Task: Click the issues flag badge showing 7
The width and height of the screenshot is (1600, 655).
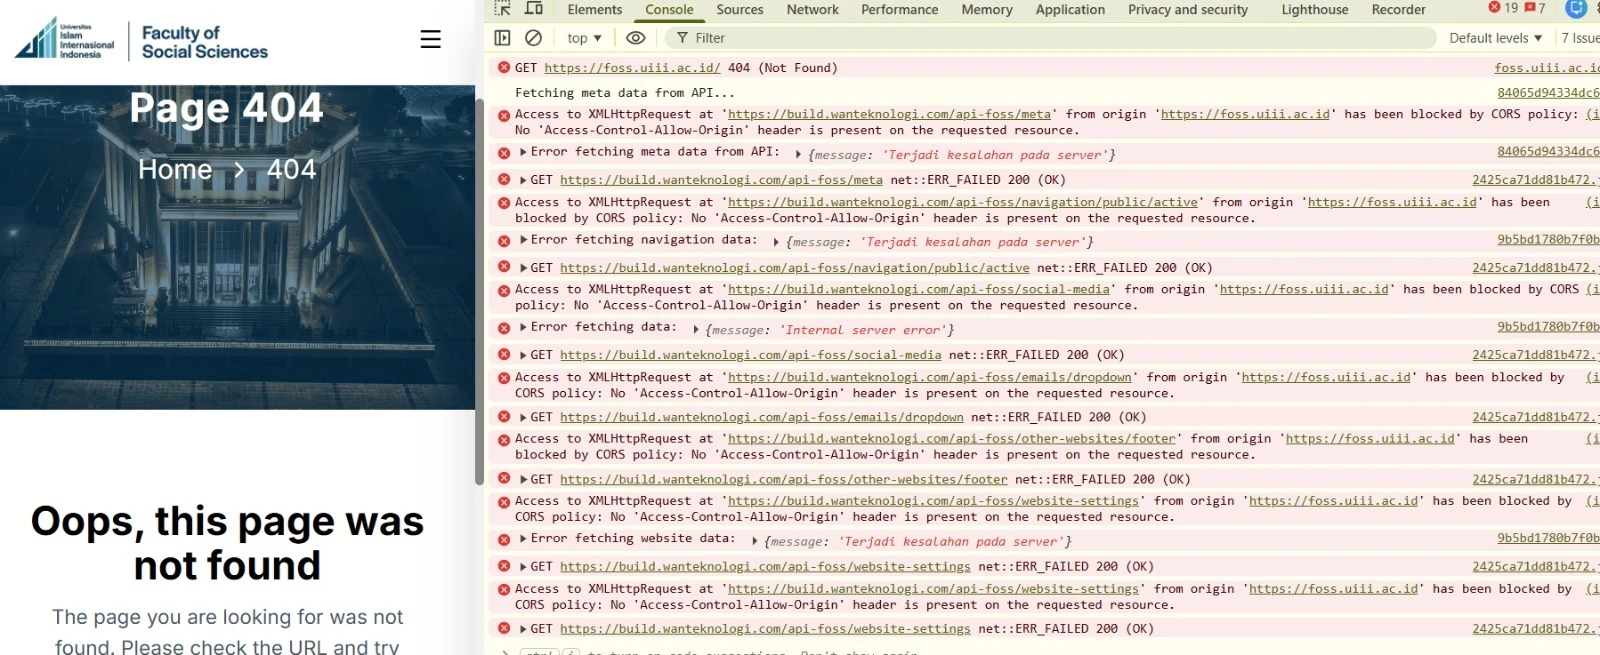Action: tap(1535, 8)
